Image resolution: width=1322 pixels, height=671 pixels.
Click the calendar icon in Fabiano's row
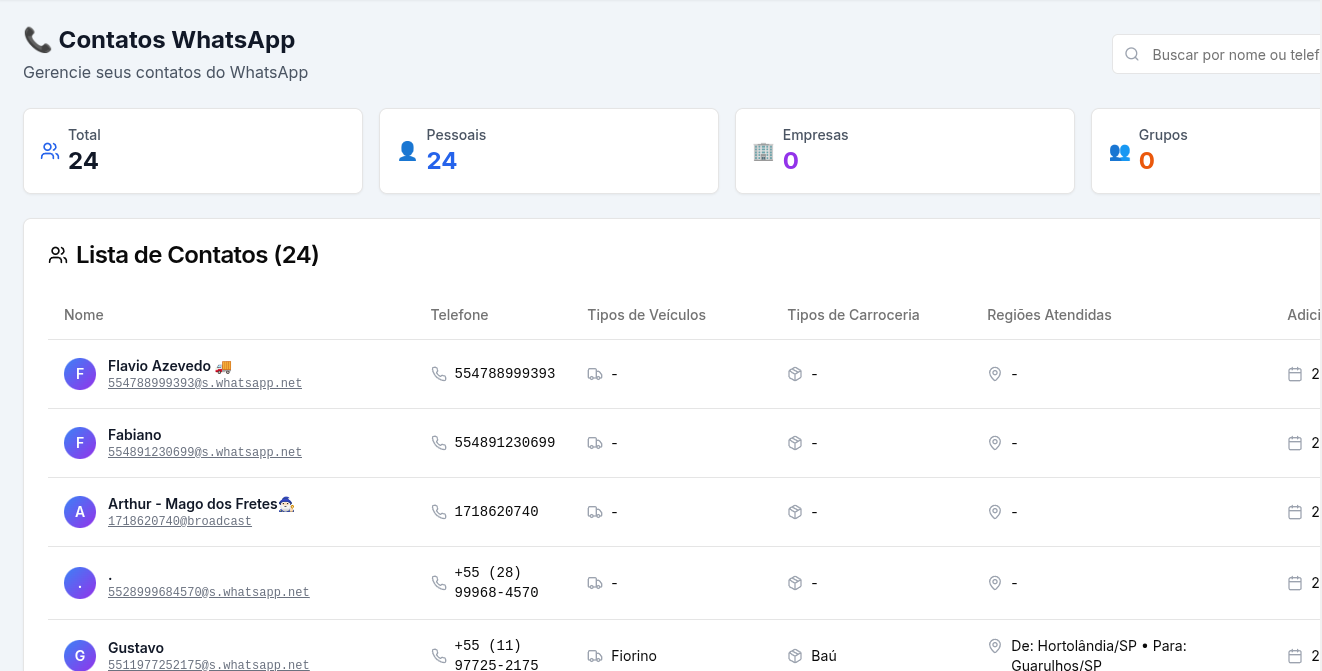click(x=1295, y=443)
